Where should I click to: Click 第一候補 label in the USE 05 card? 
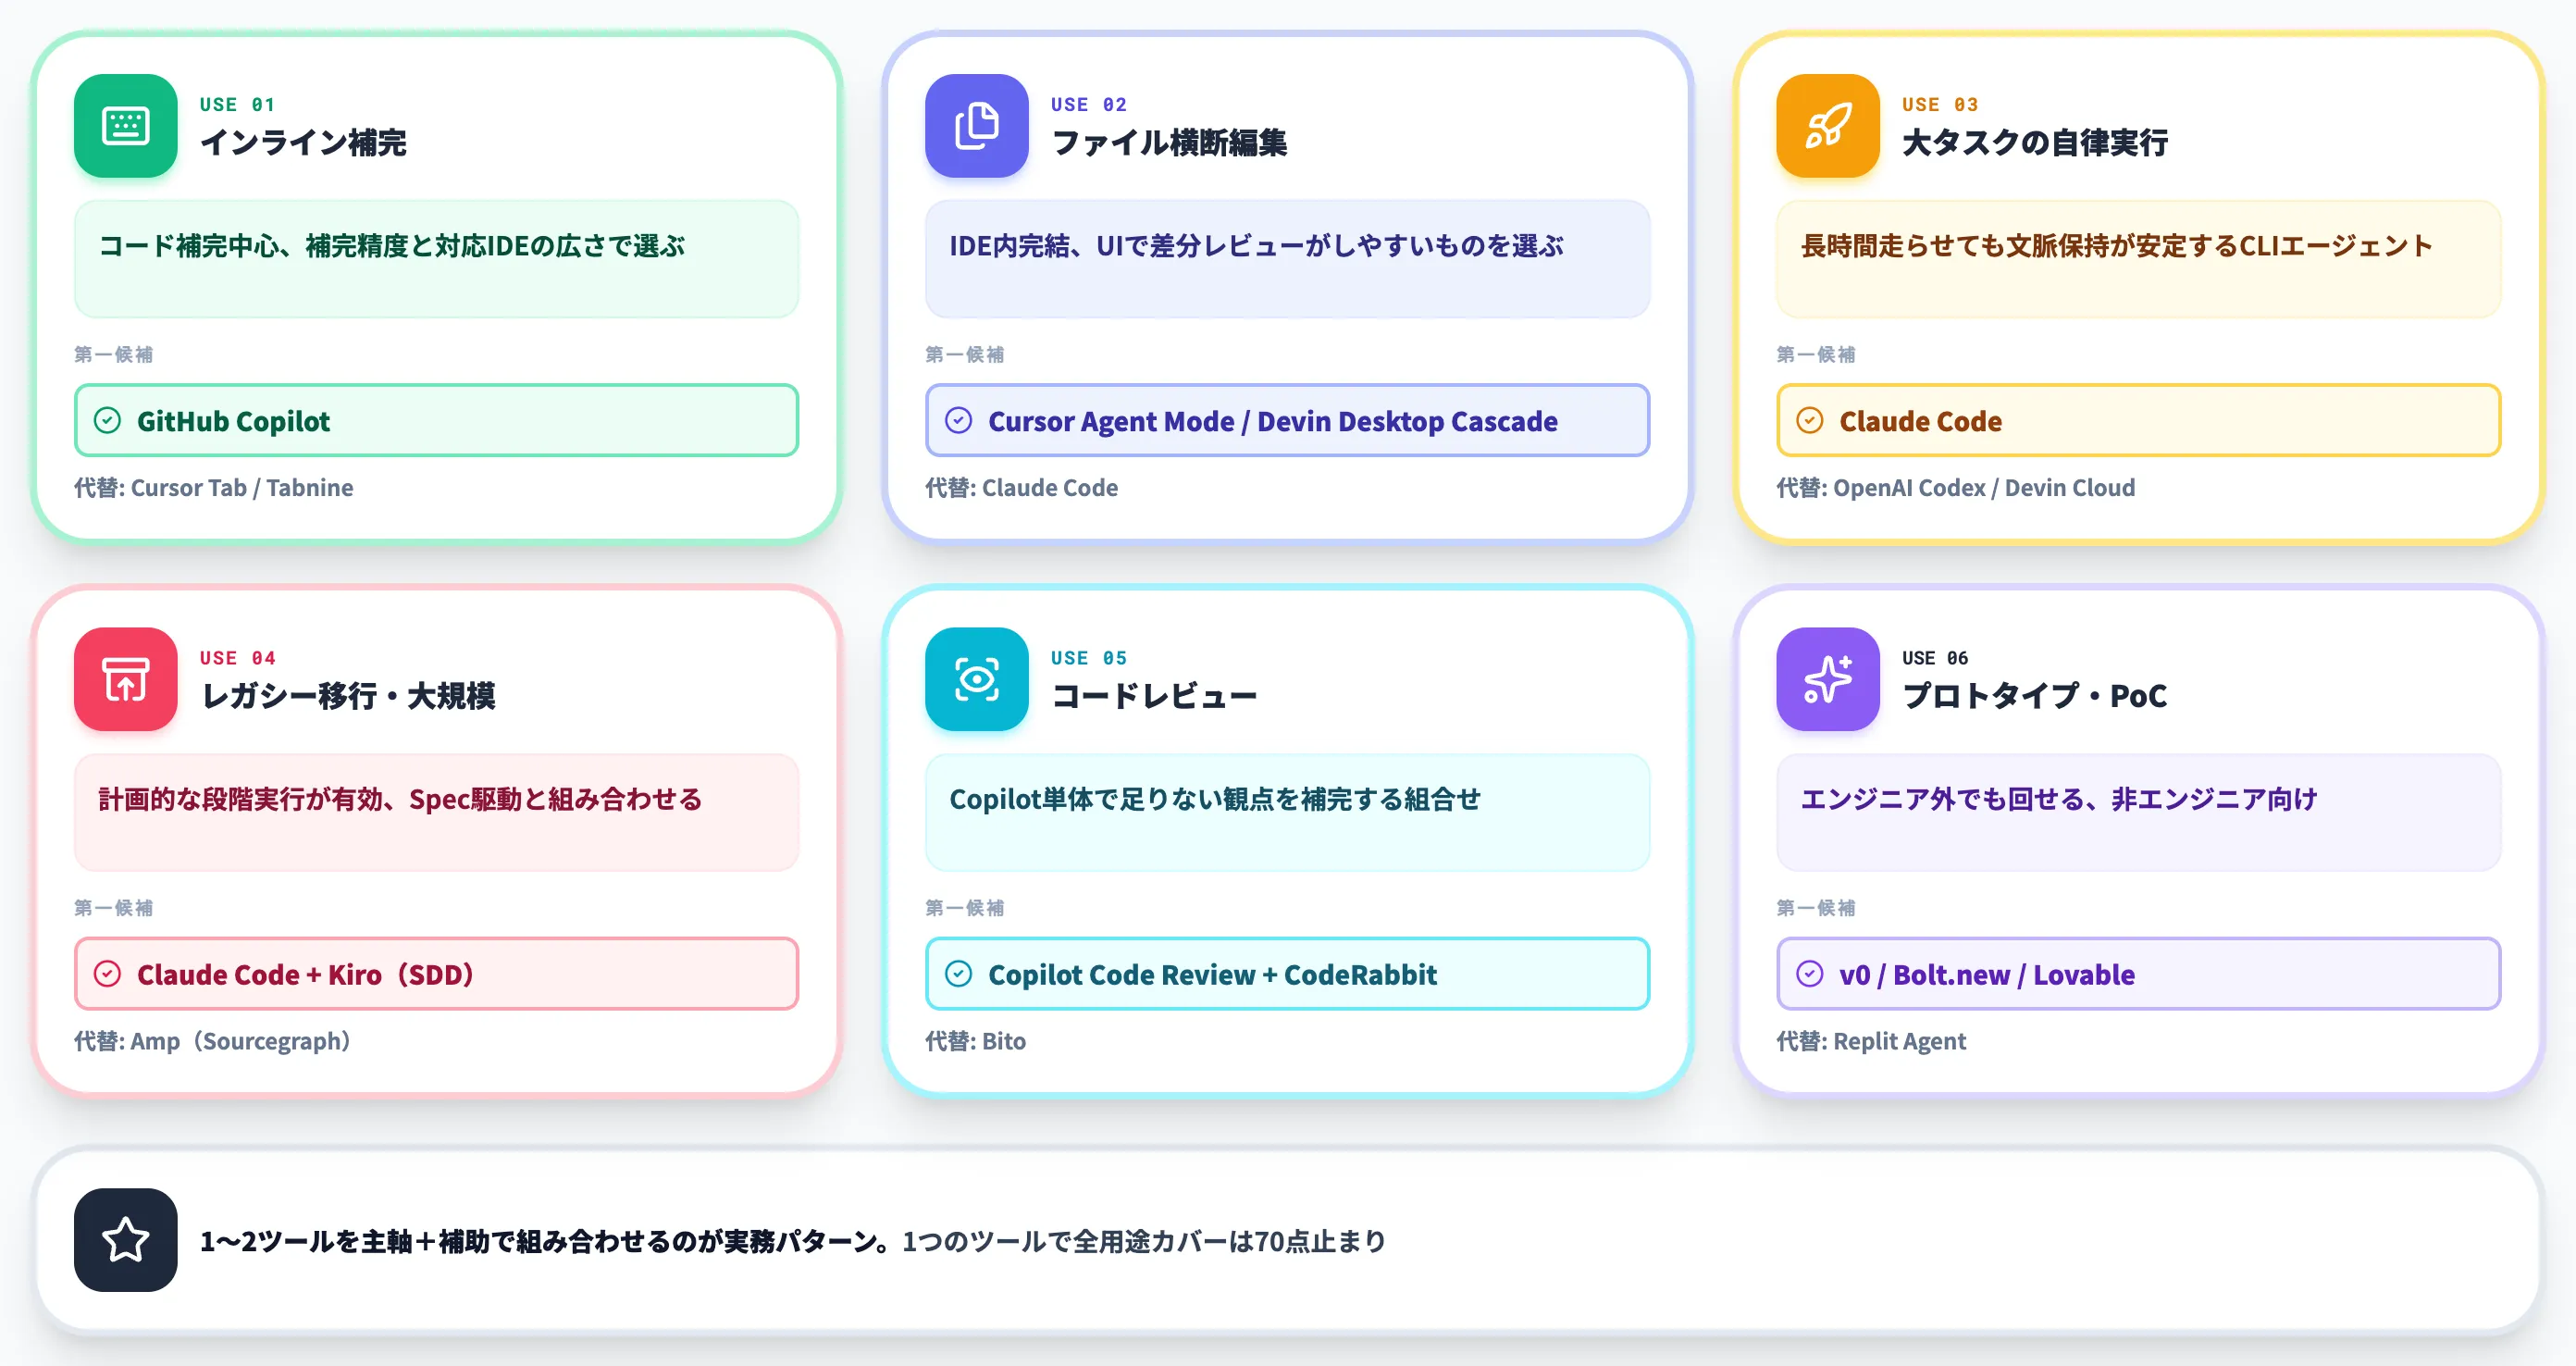point(964,907)
